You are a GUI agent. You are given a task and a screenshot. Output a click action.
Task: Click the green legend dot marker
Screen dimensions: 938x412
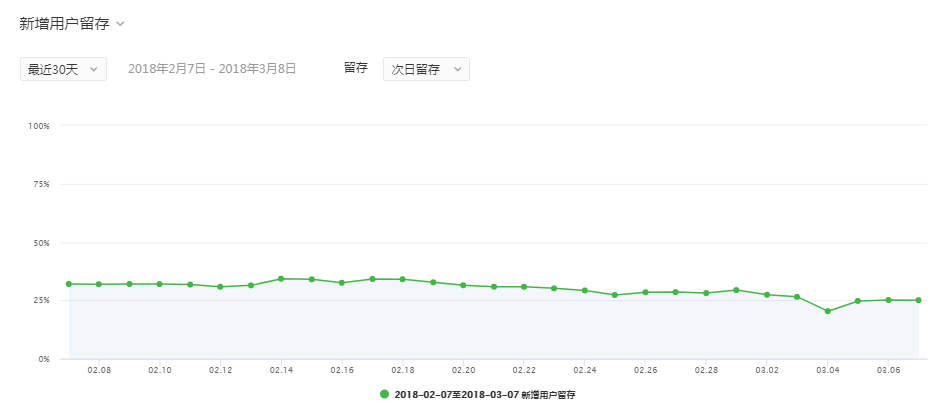point(385,395)
